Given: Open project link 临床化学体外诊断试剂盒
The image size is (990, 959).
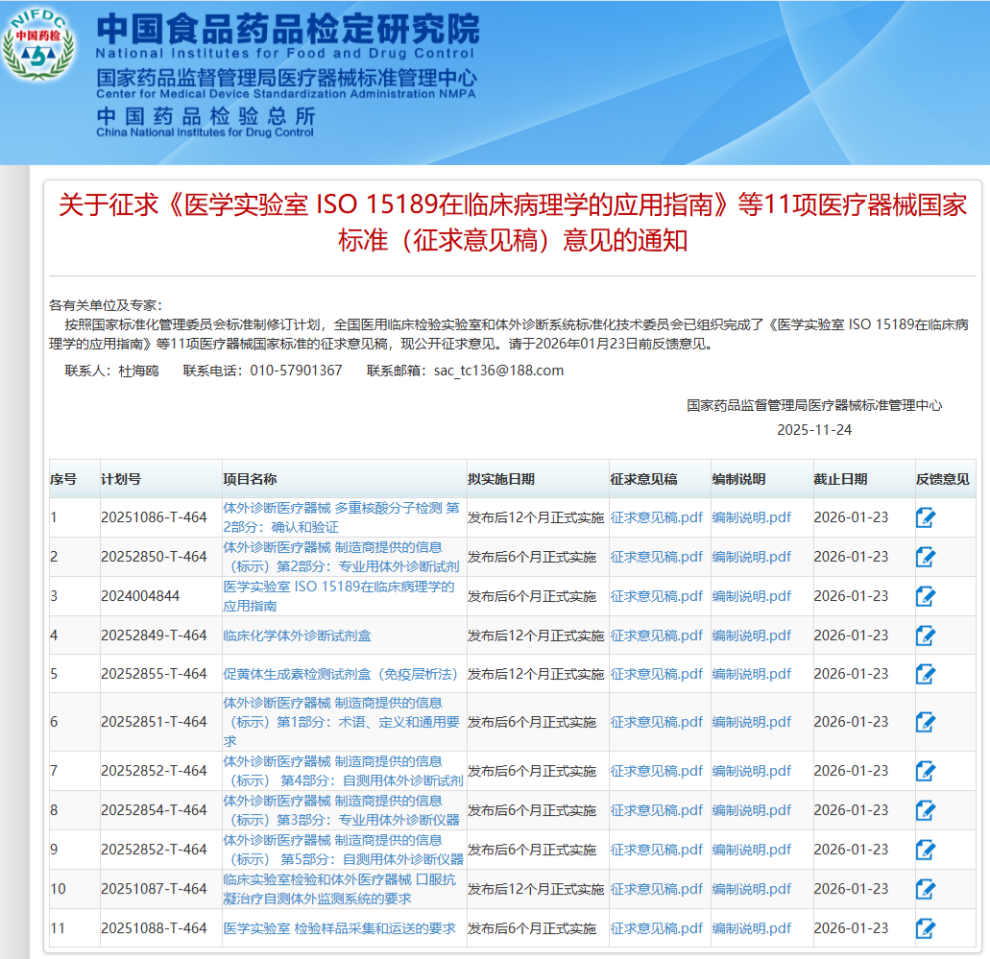Looking at the screenshot, I should click(296, 635).
